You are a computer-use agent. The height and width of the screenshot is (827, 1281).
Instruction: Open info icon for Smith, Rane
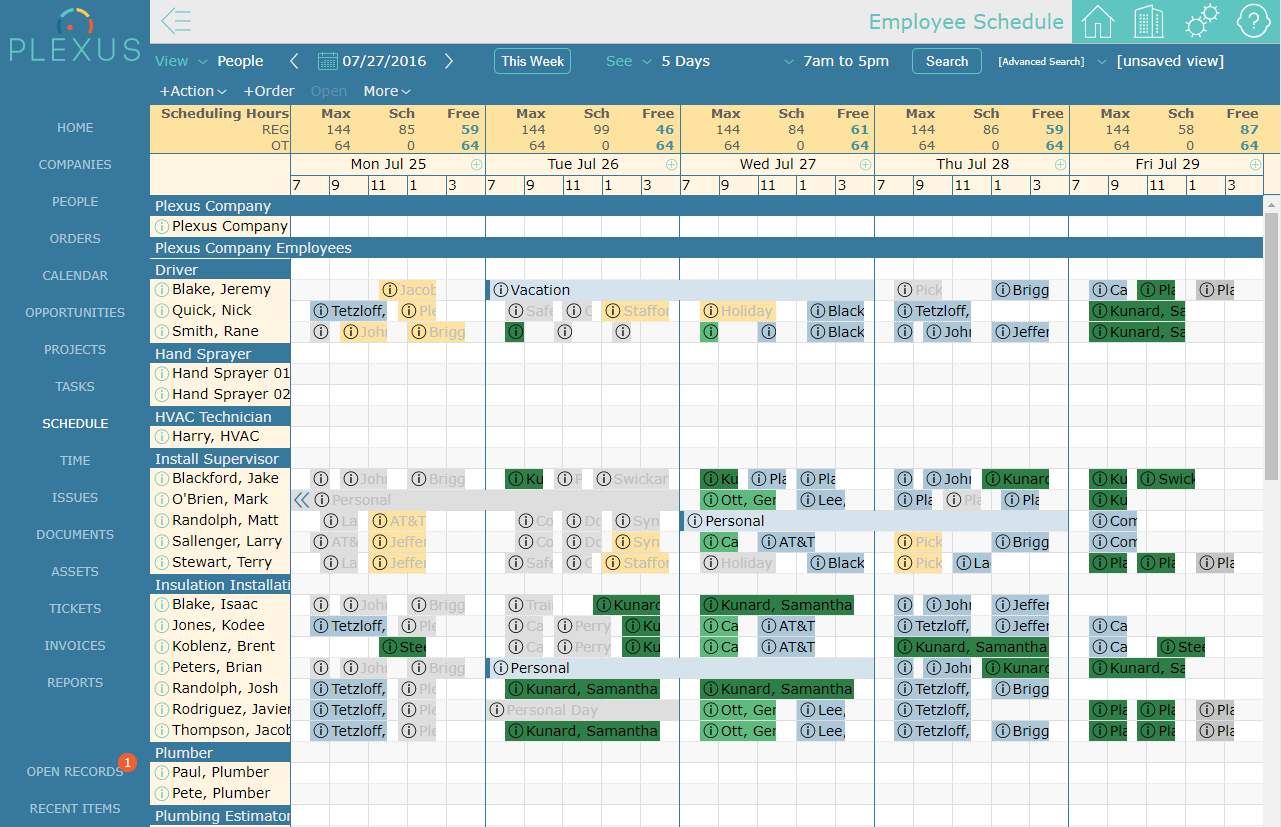click(162, 331)
